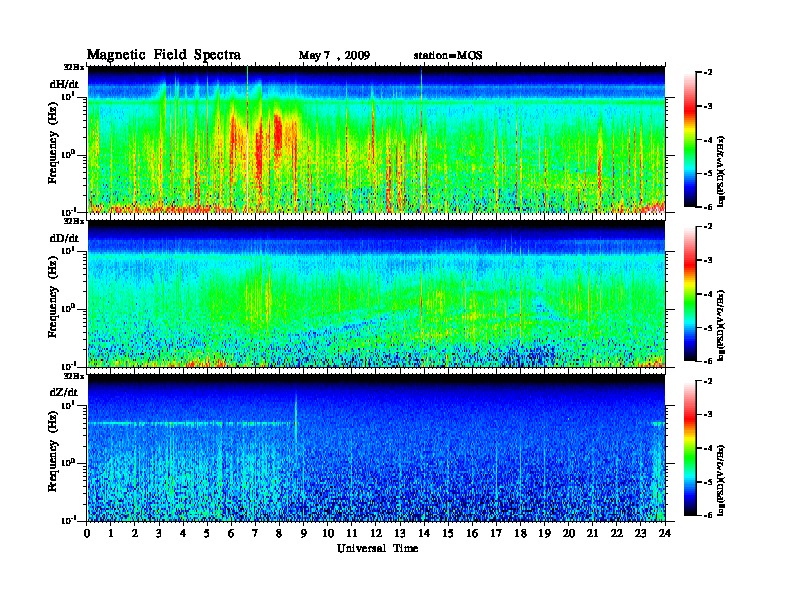Click hour tick label "23" on time axis
This screenshot has width=792, height=612.
(641, 533)
